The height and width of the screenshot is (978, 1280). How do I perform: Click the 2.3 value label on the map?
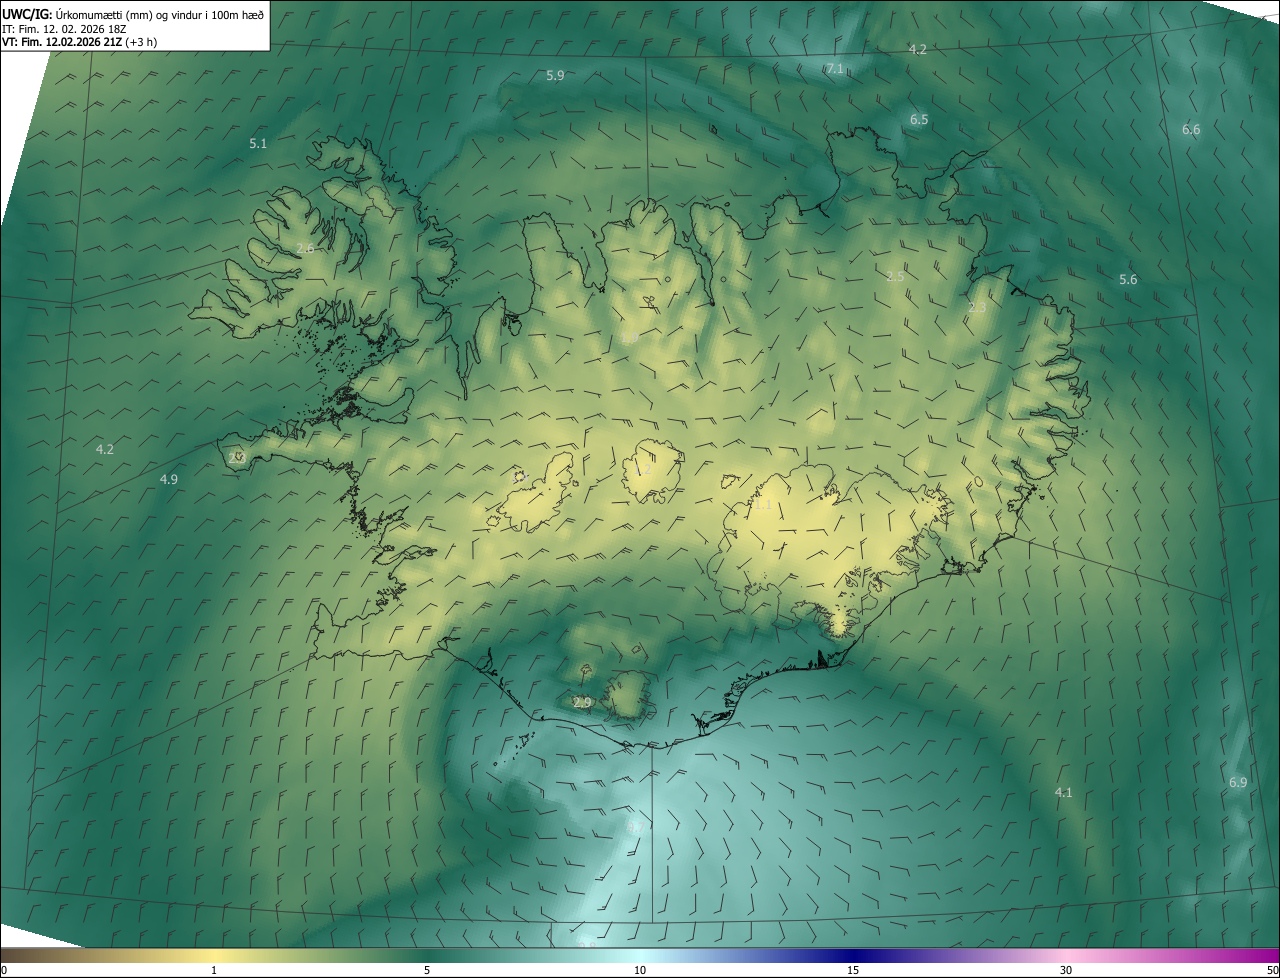pyautogui.click(x=977, y=308)
